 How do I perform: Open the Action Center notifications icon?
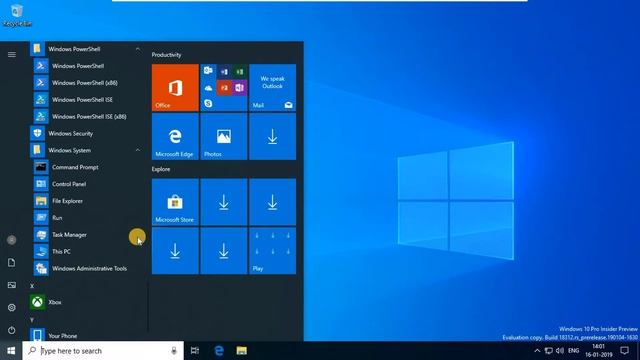[624, 351]
